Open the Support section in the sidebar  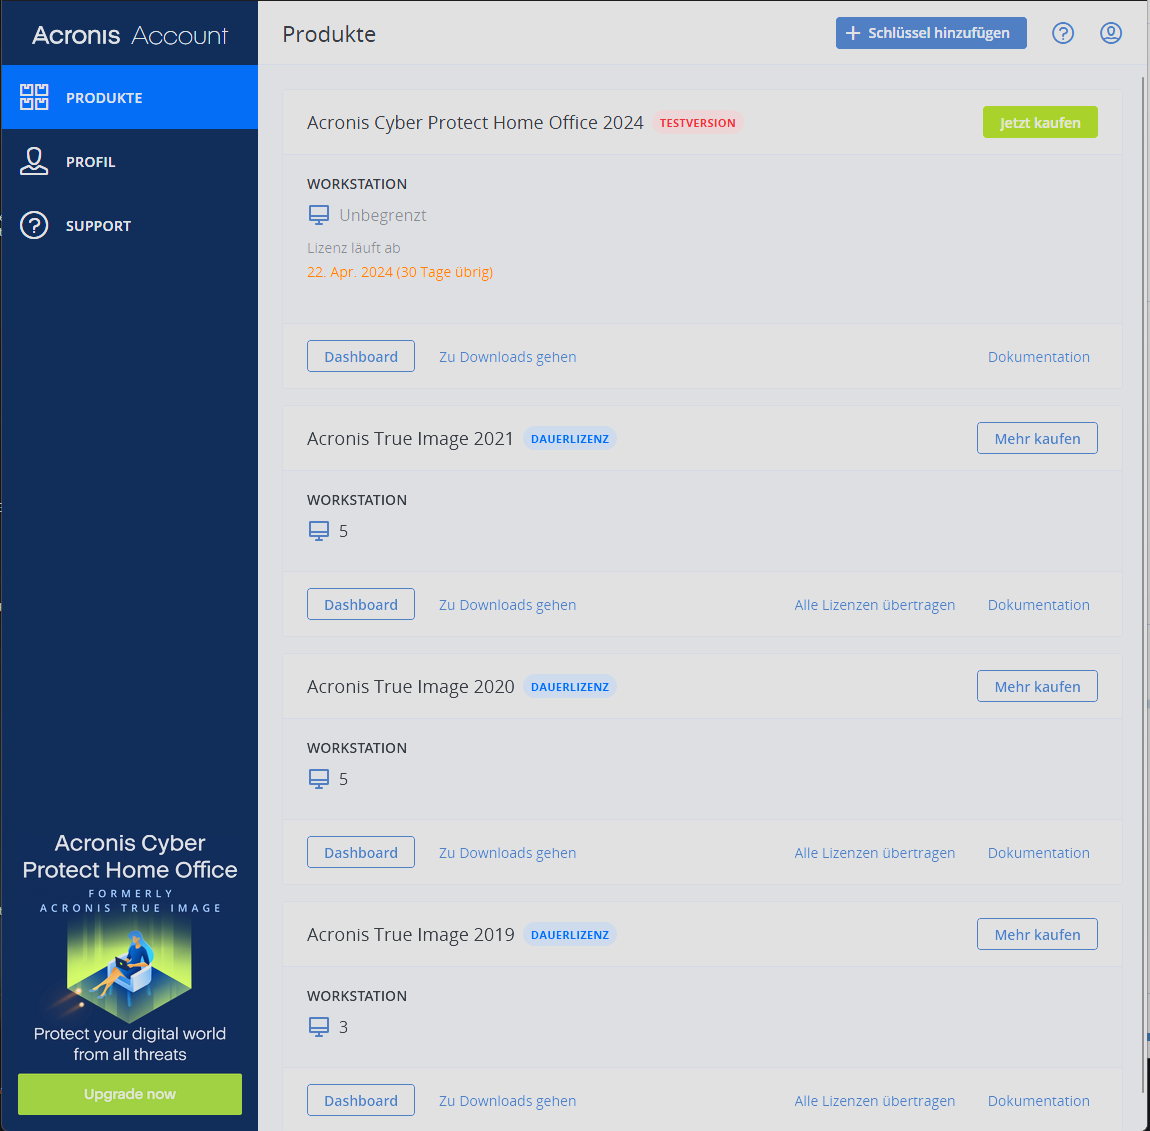tap(129, 225)
